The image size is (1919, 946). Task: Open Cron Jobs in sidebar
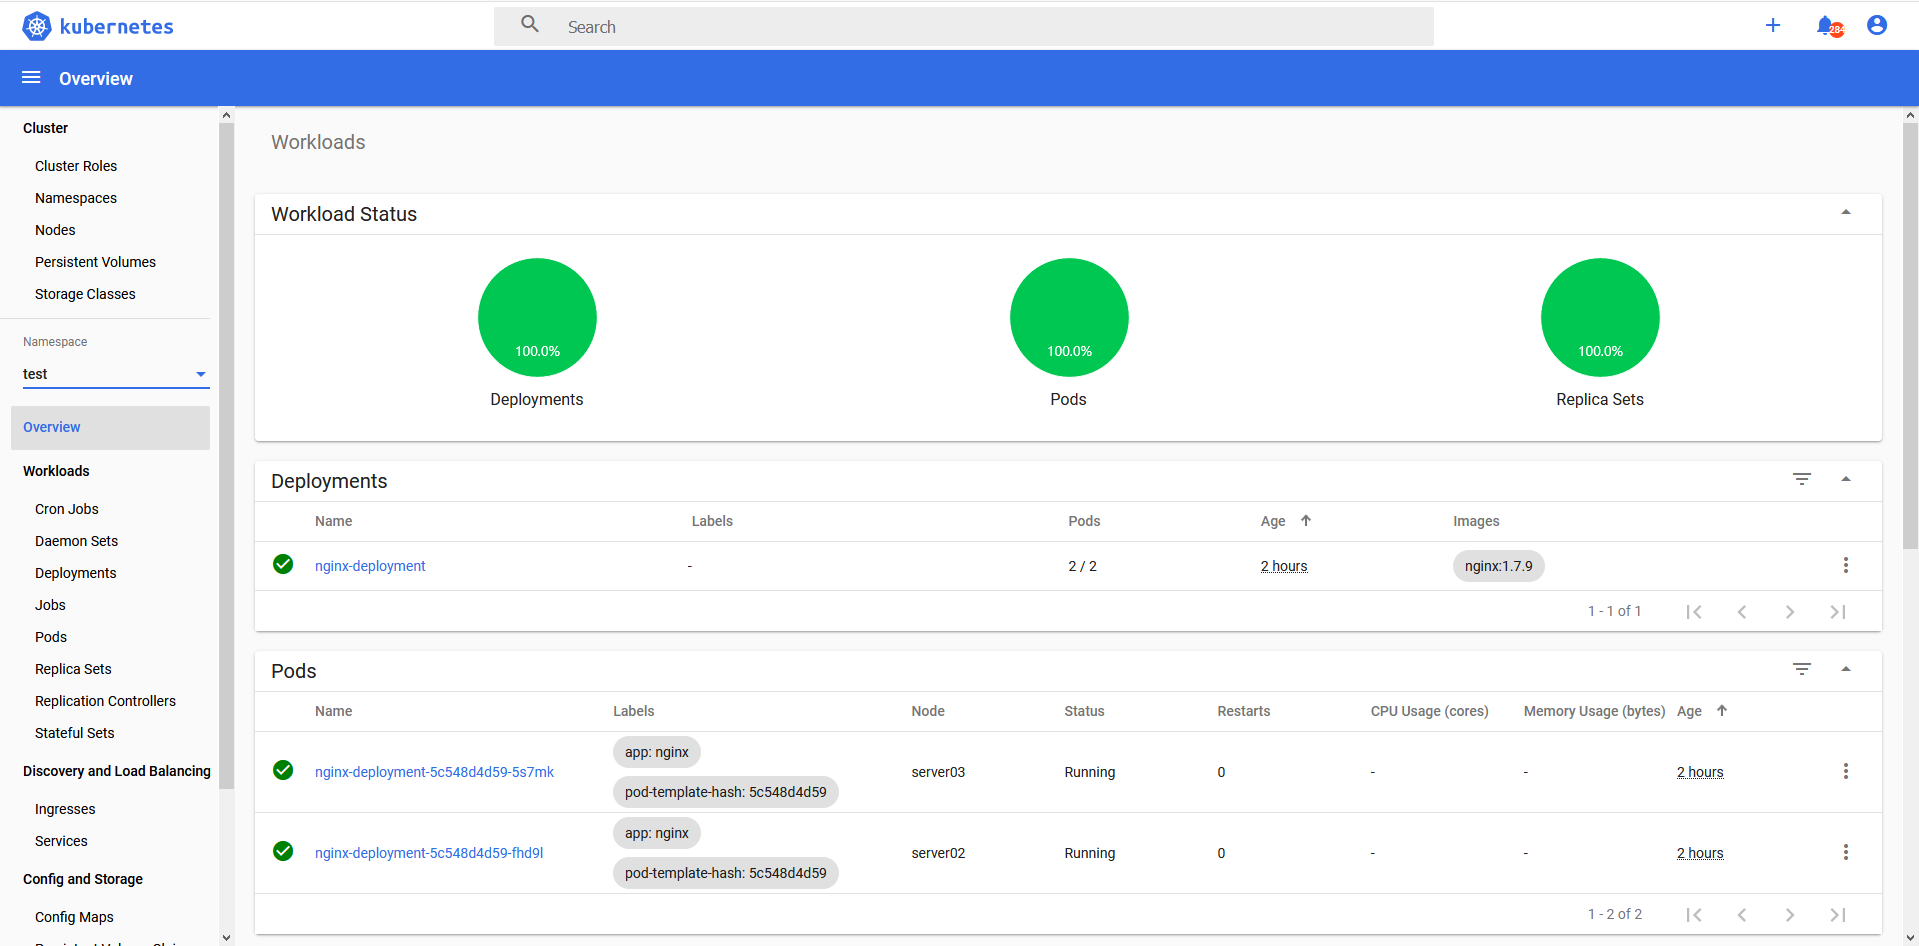coord(67,509)
